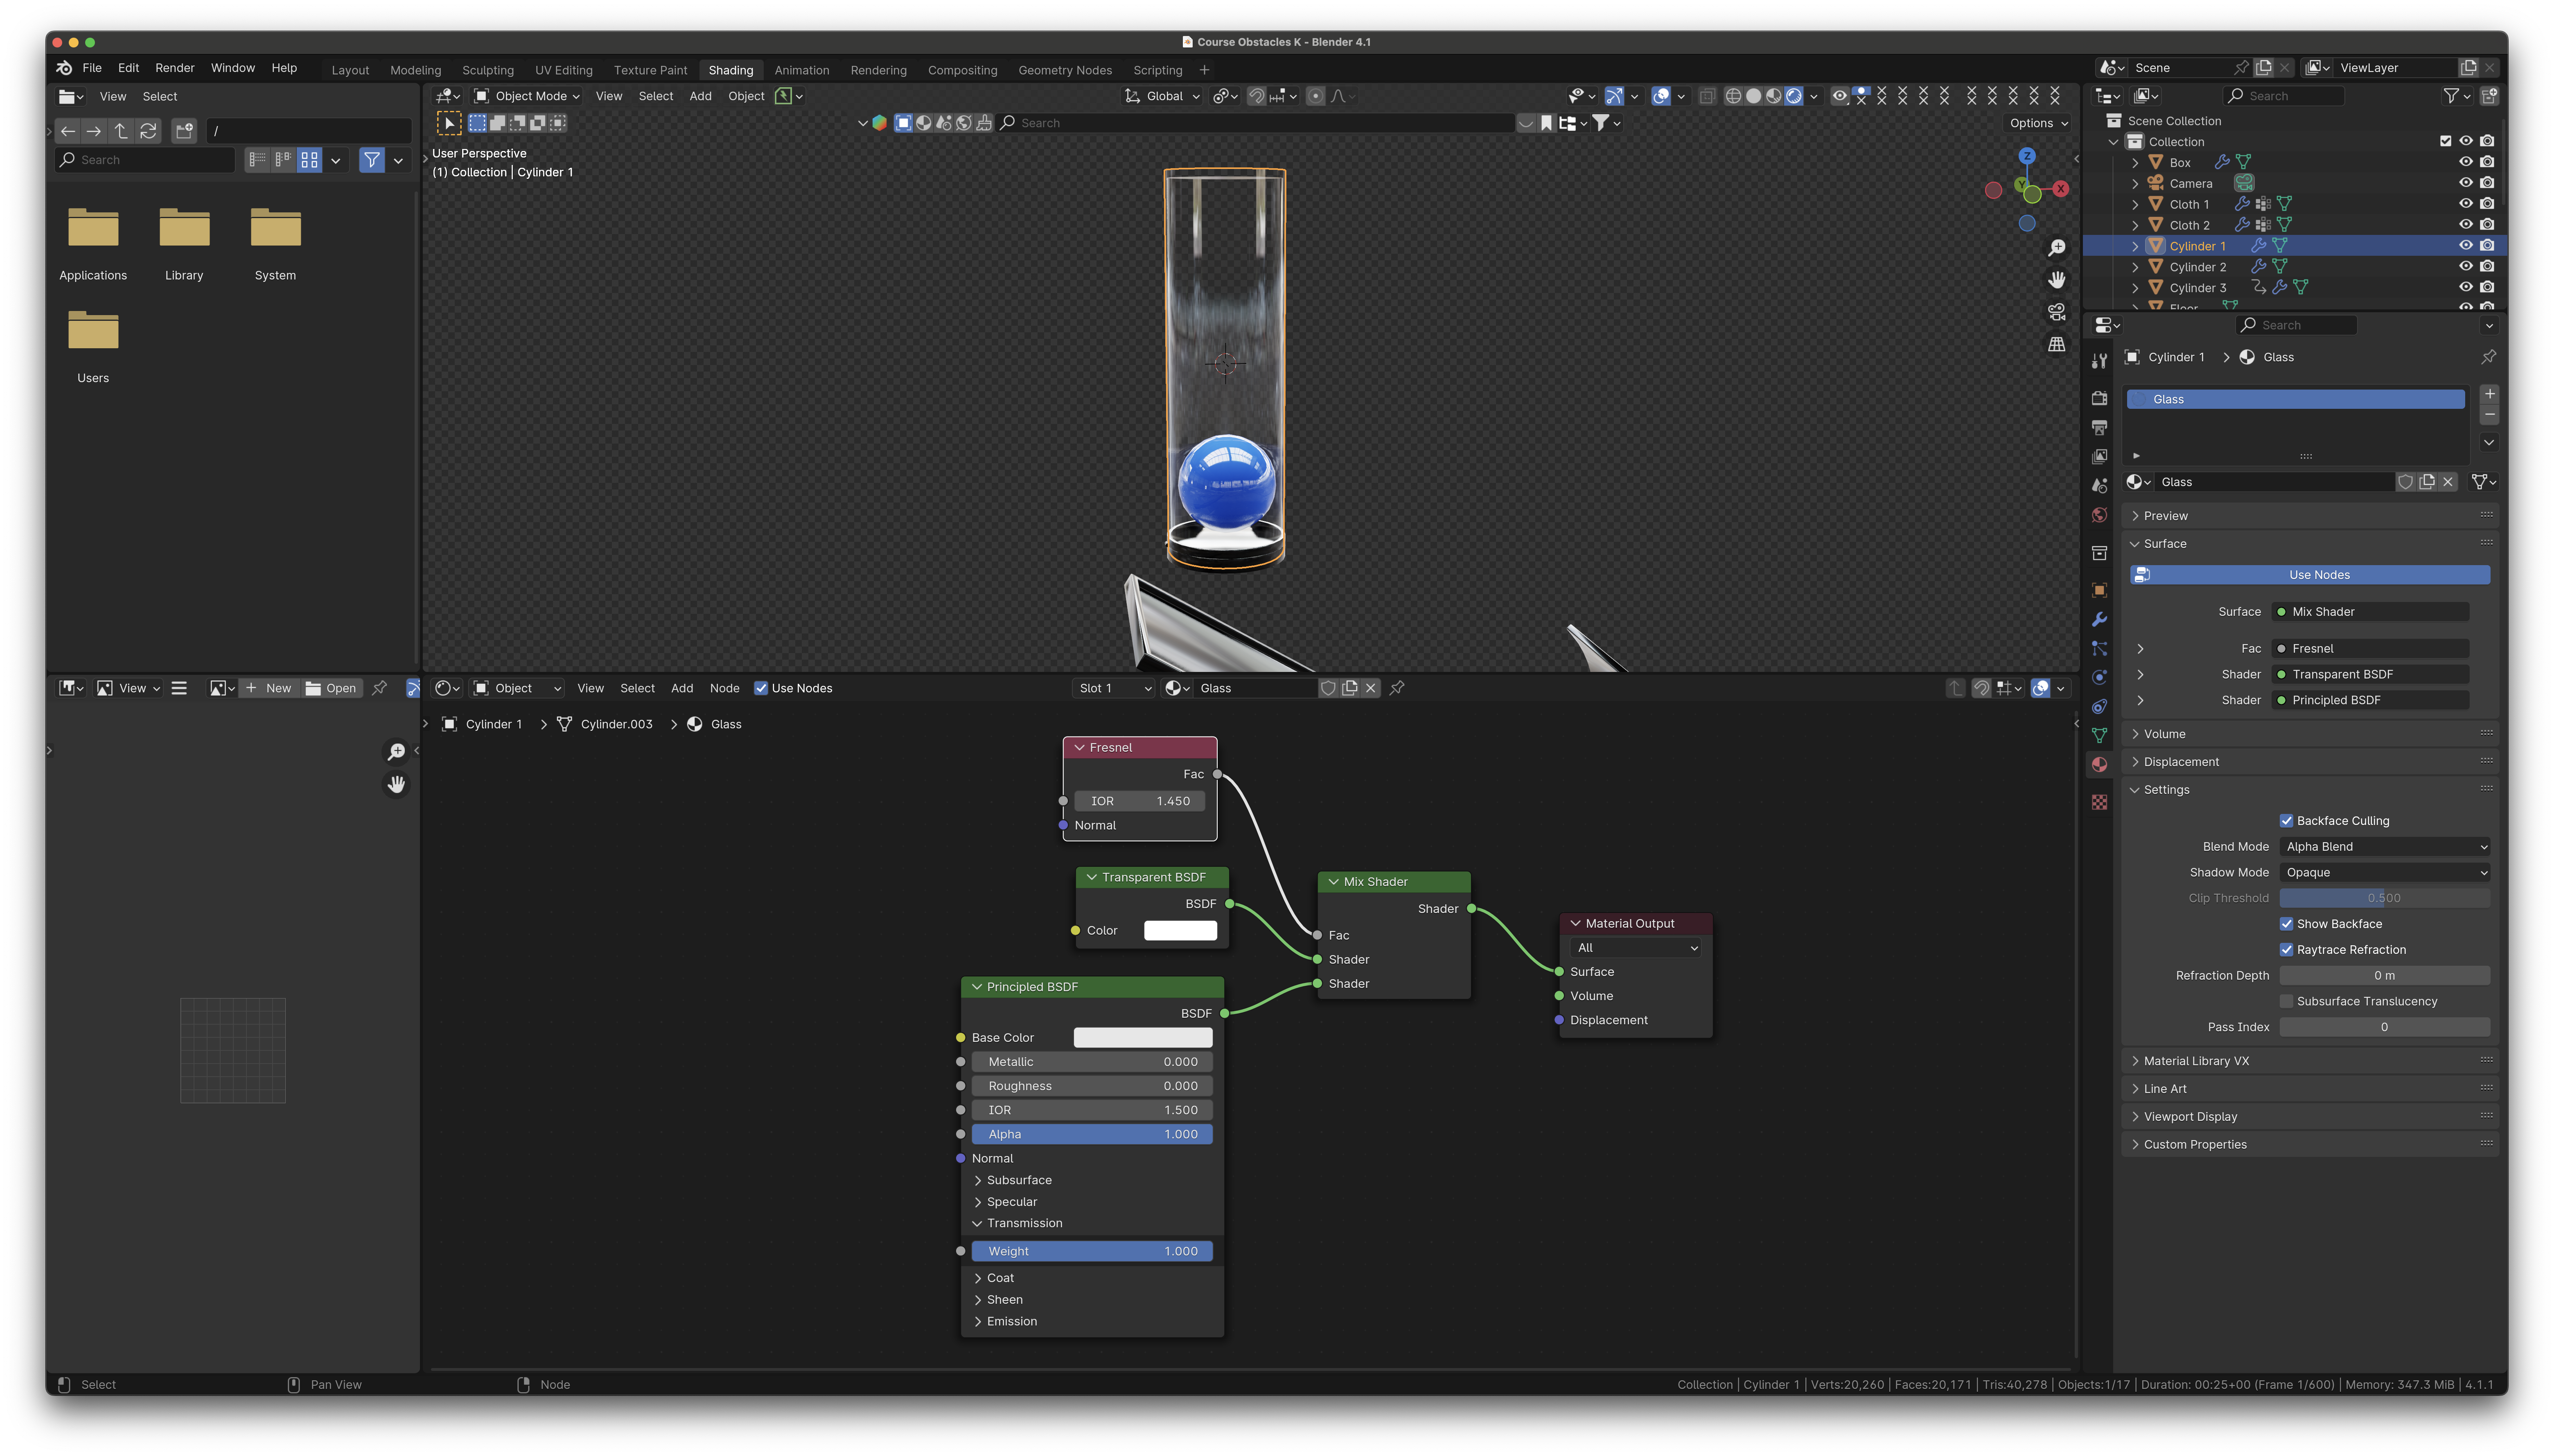Enable Subsurface Translucency checkbox

pos(2286,1001)
